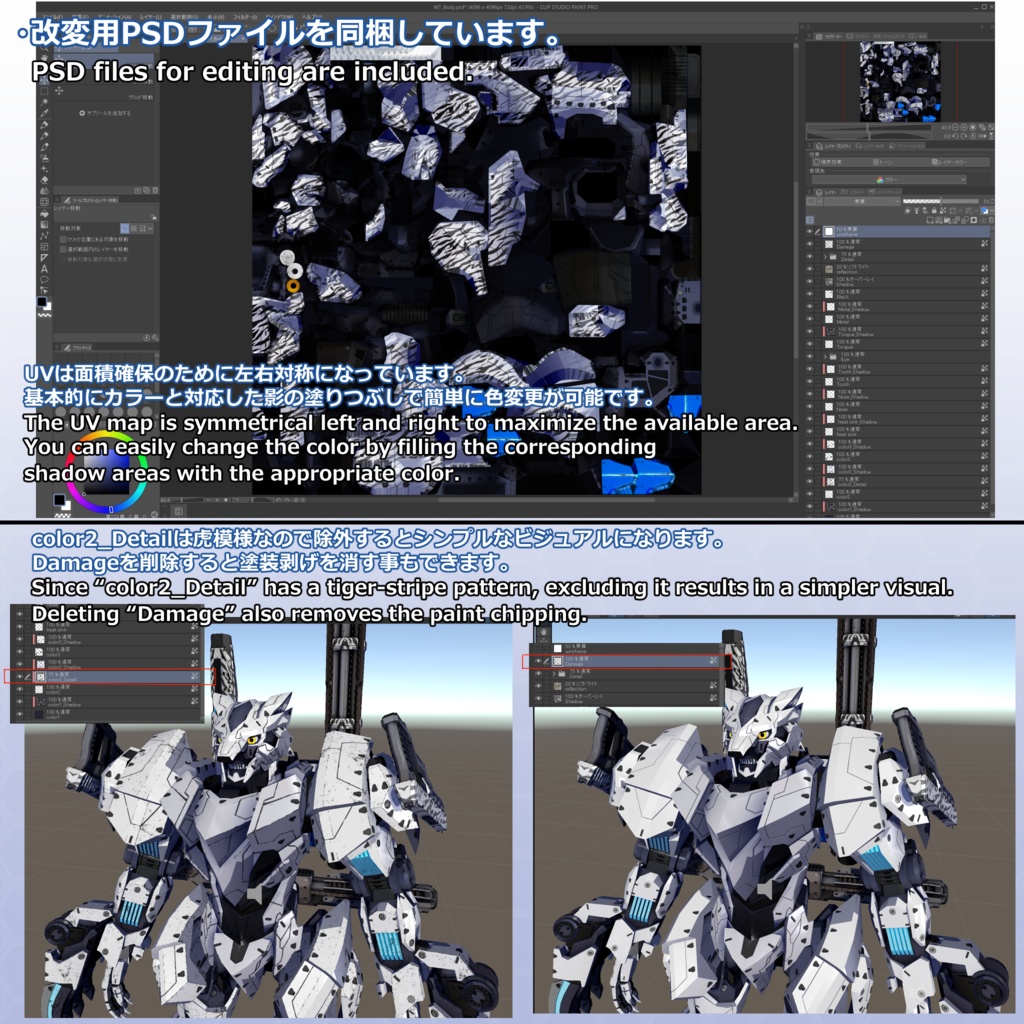The width and height of the screenshot is (1024, 1024).
Task: Click the Navigator flip horizontal icon
Action: (x=982, y=136)
